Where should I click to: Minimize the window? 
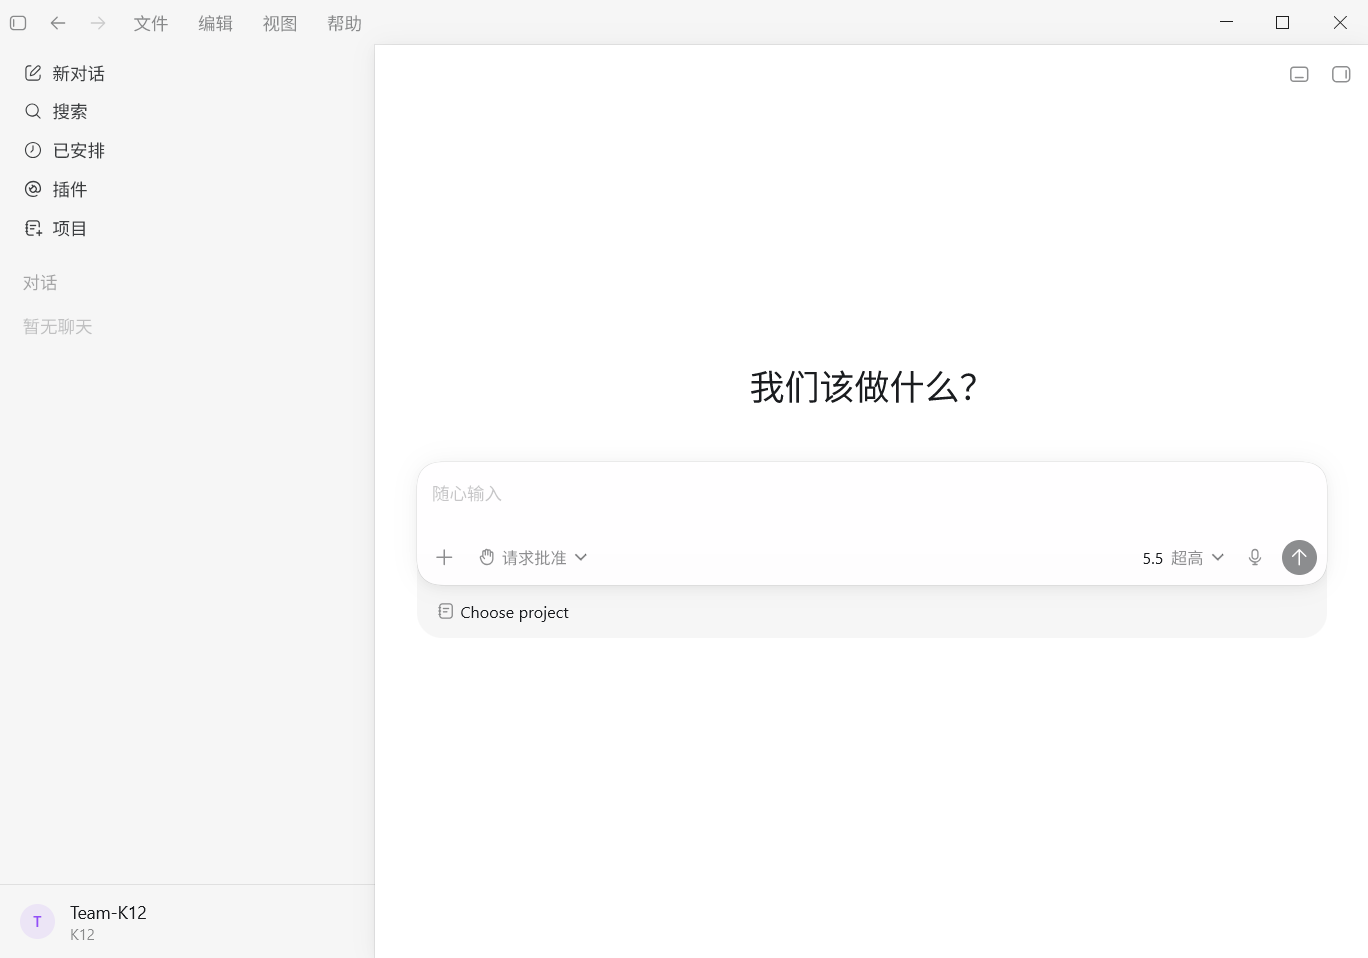click(x=1227, y=22)
